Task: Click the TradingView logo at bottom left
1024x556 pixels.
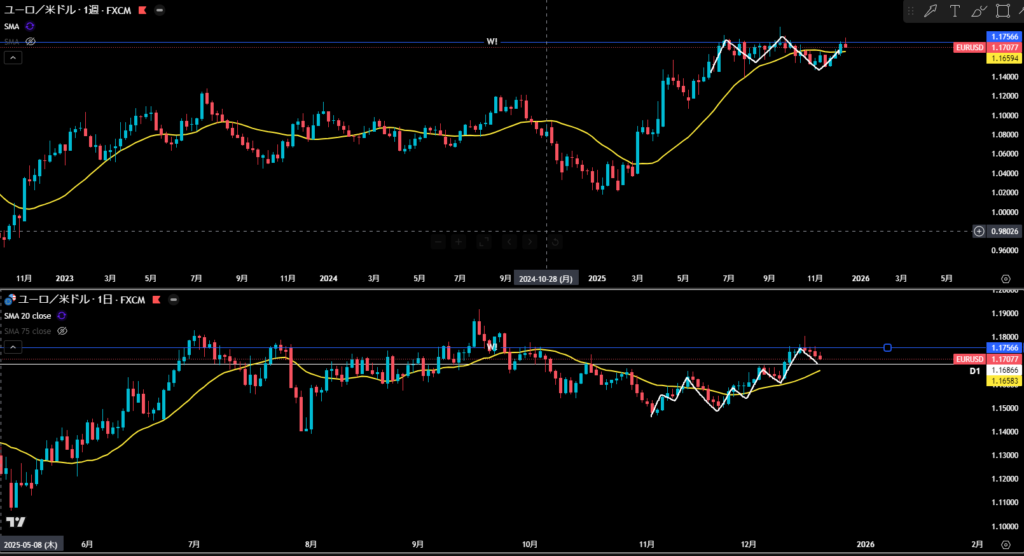Action: (15, 523)
